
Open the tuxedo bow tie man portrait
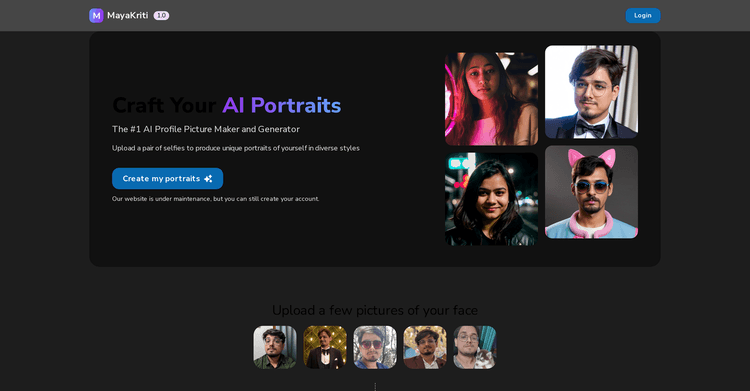tap(591, 92)
